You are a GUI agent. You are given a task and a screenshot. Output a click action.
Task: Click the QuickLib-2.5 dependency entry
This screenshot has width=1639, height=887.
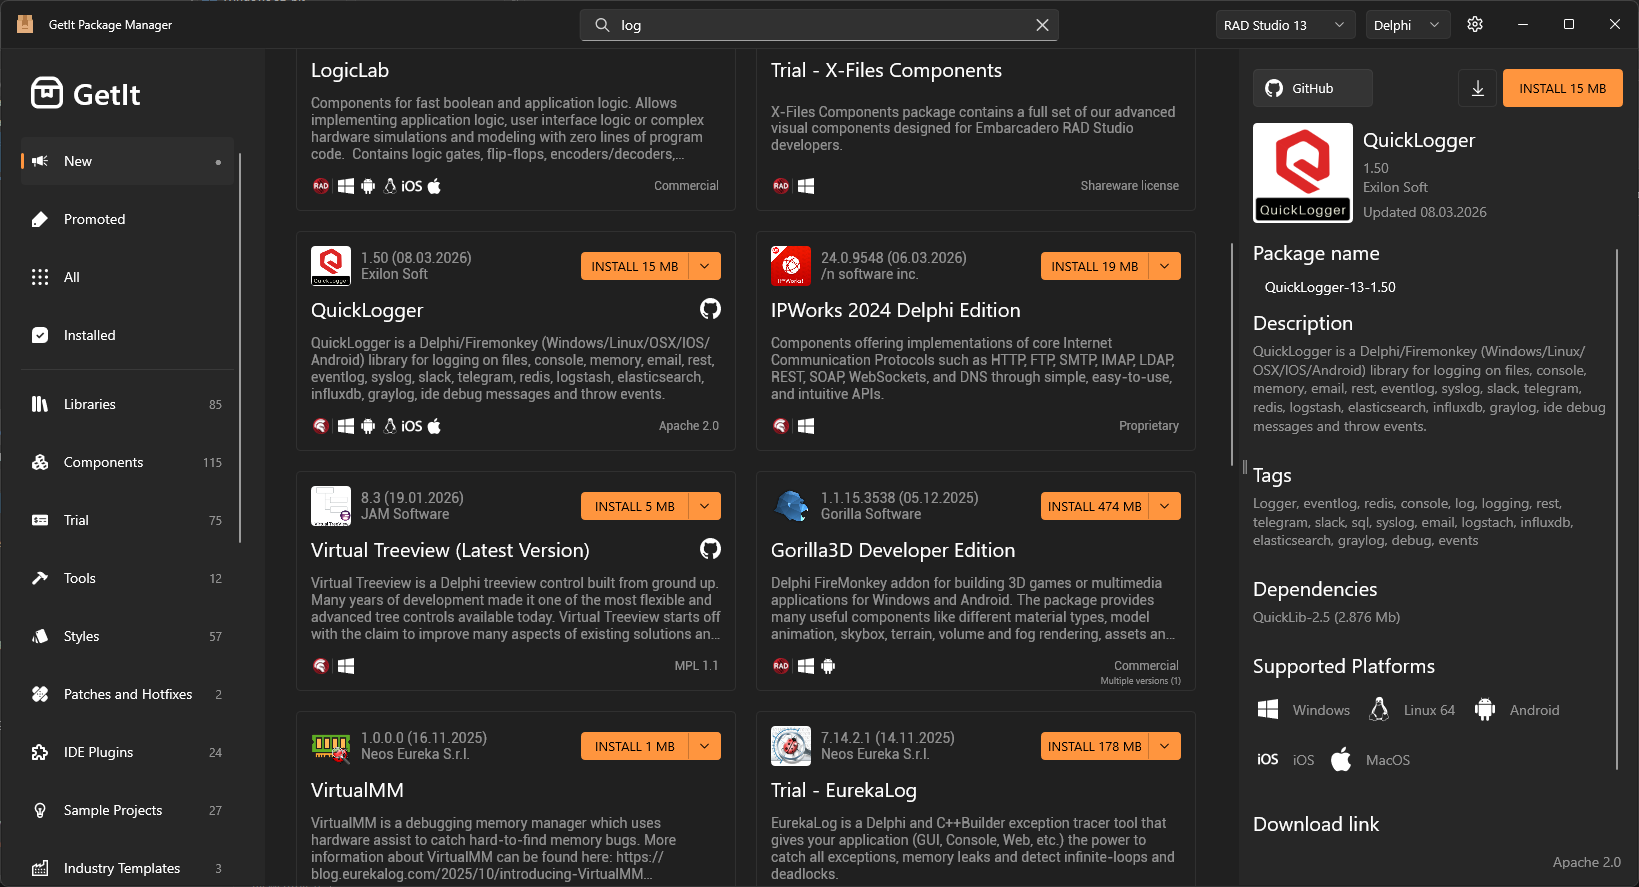1326,617
